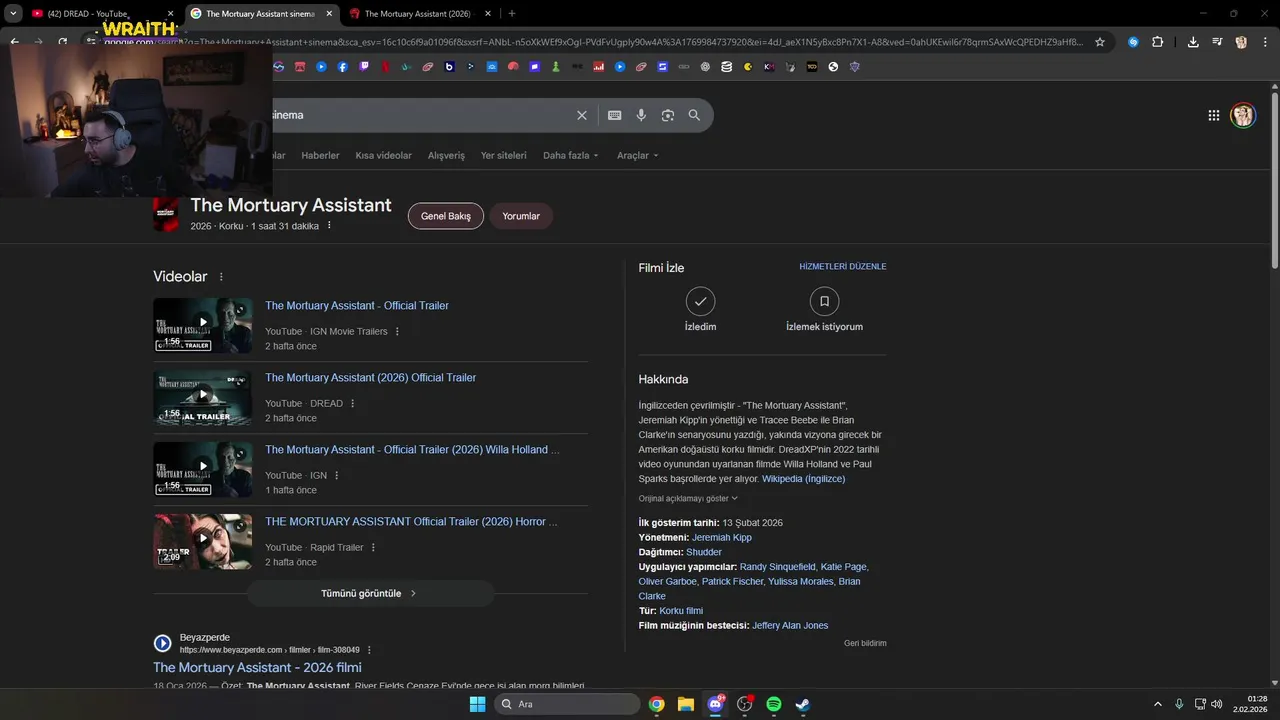Screen dimensions: 1280x720
Task: Open Windows Start menu
Action: point(477,704)
